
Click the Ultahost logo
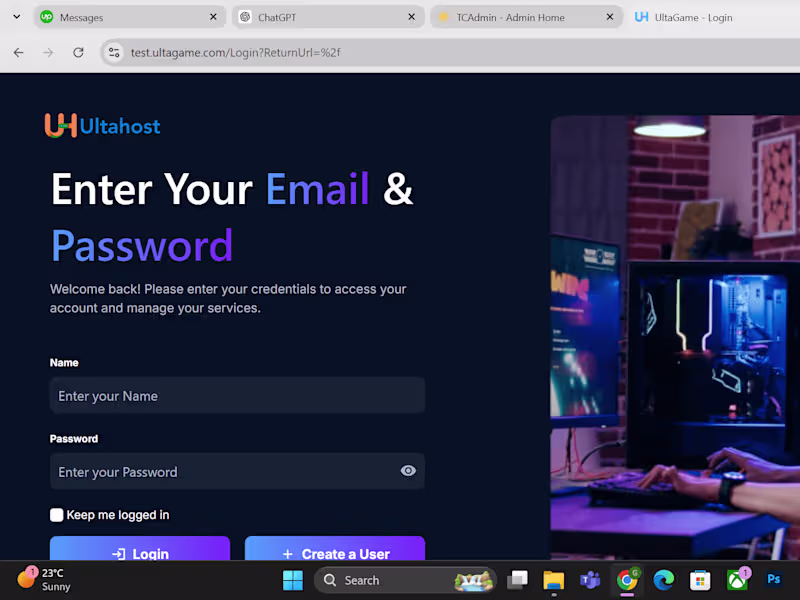click(x=102, y=126)
